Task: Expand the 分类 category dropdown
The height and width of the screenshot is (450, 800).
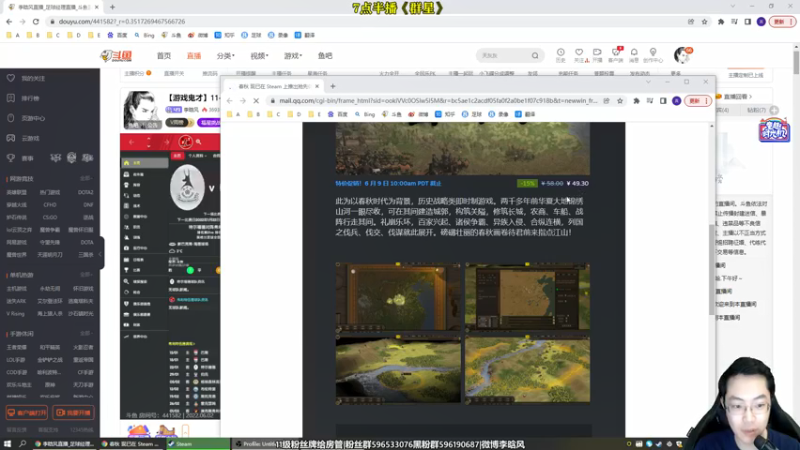Action: [x=226, y=56]
